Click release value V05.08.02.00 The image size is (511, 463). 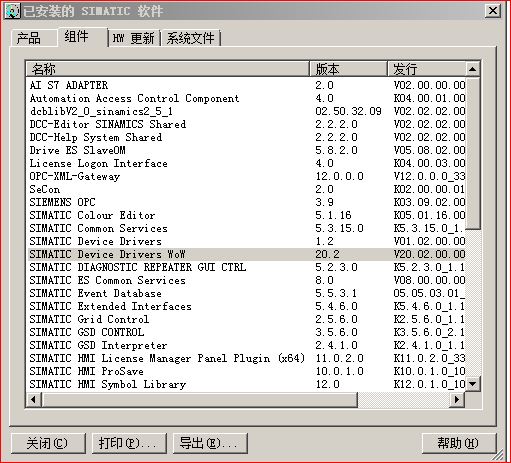[x=429, y=150]
